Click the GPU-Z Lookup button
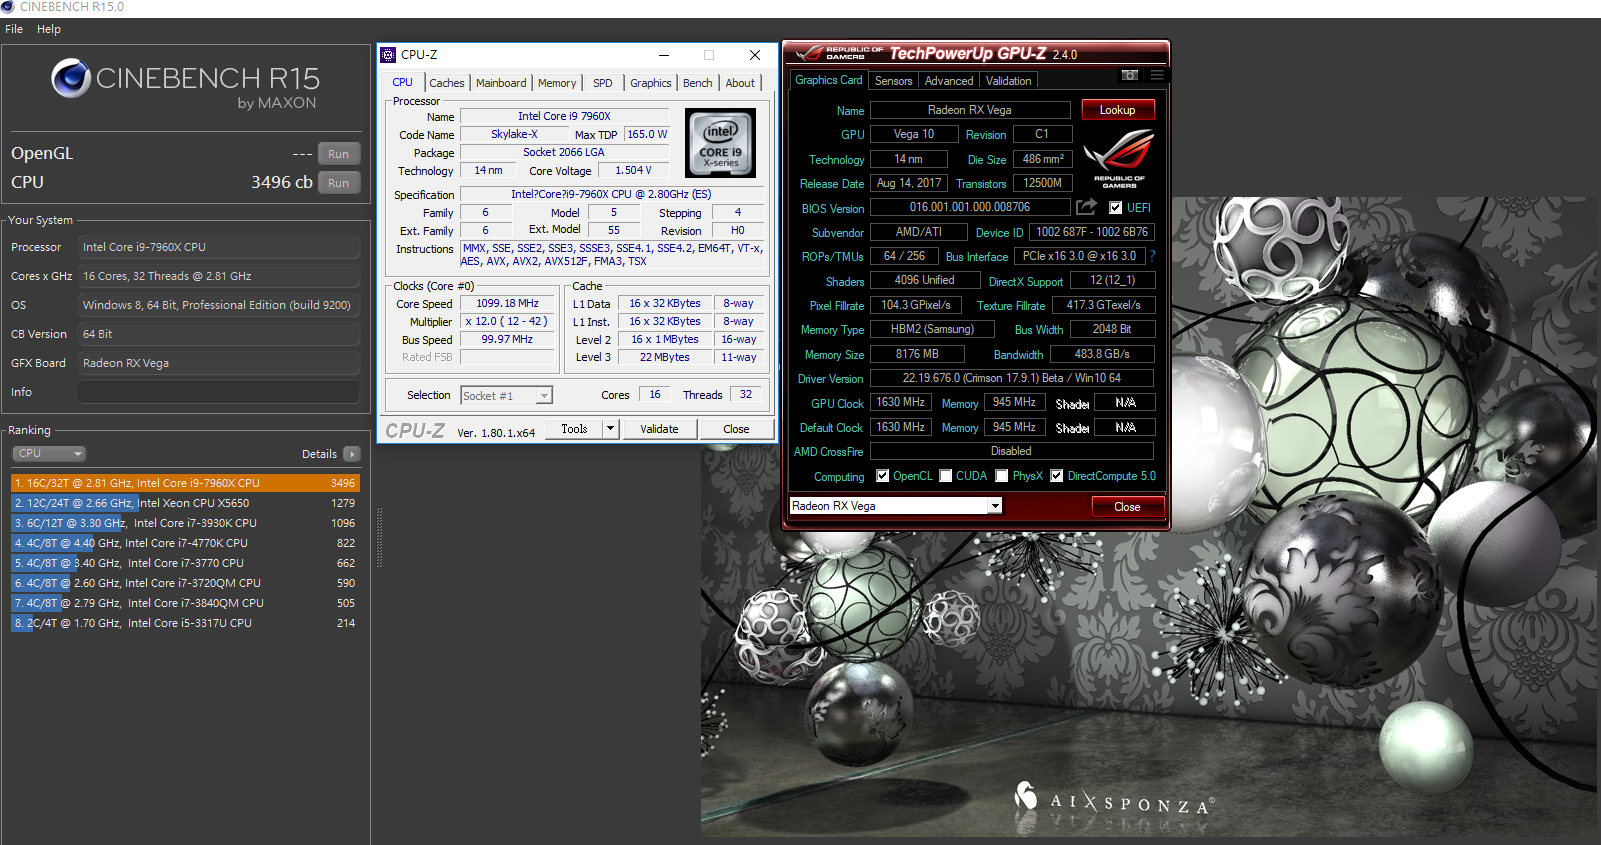Image resolution: width=1601 pixels, height=845 pixels. (x=1118, y=110)
